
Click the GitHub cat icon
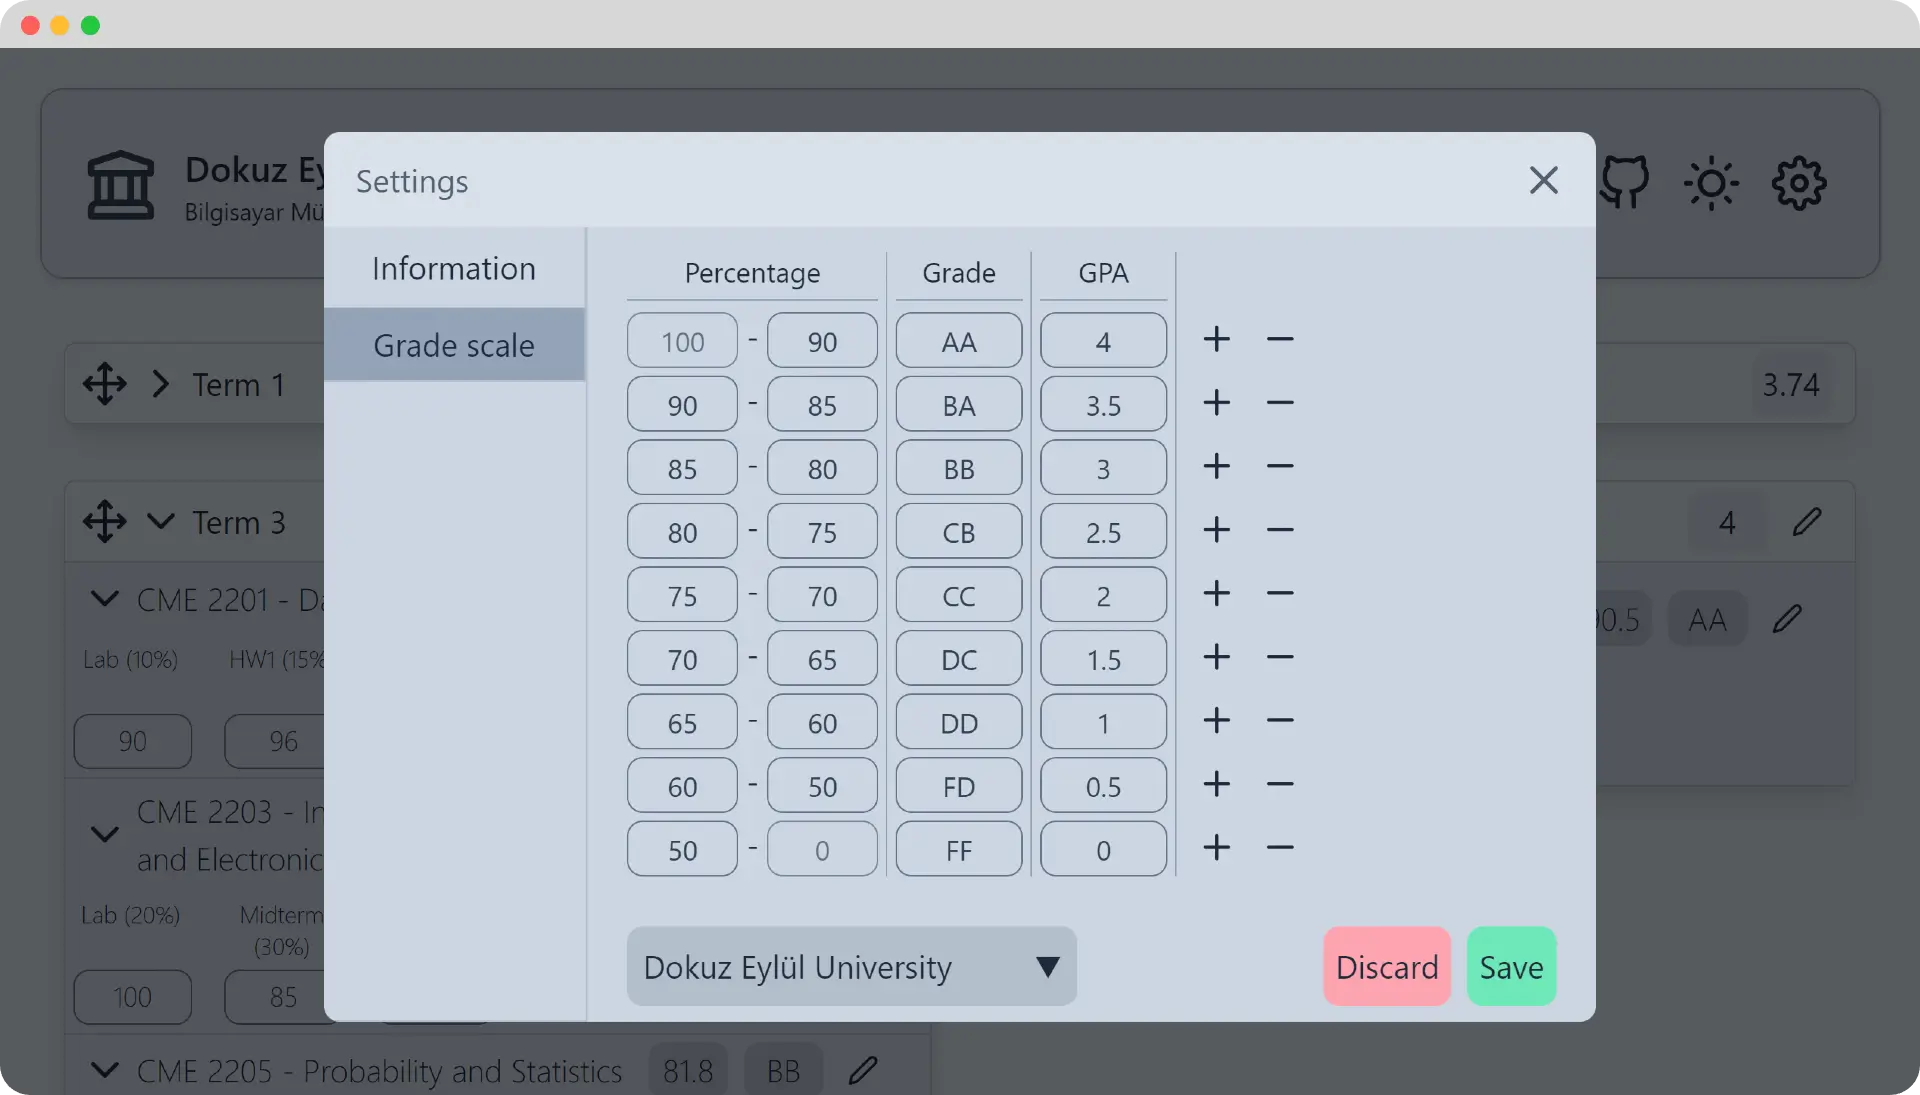[x=1625, y=183]
